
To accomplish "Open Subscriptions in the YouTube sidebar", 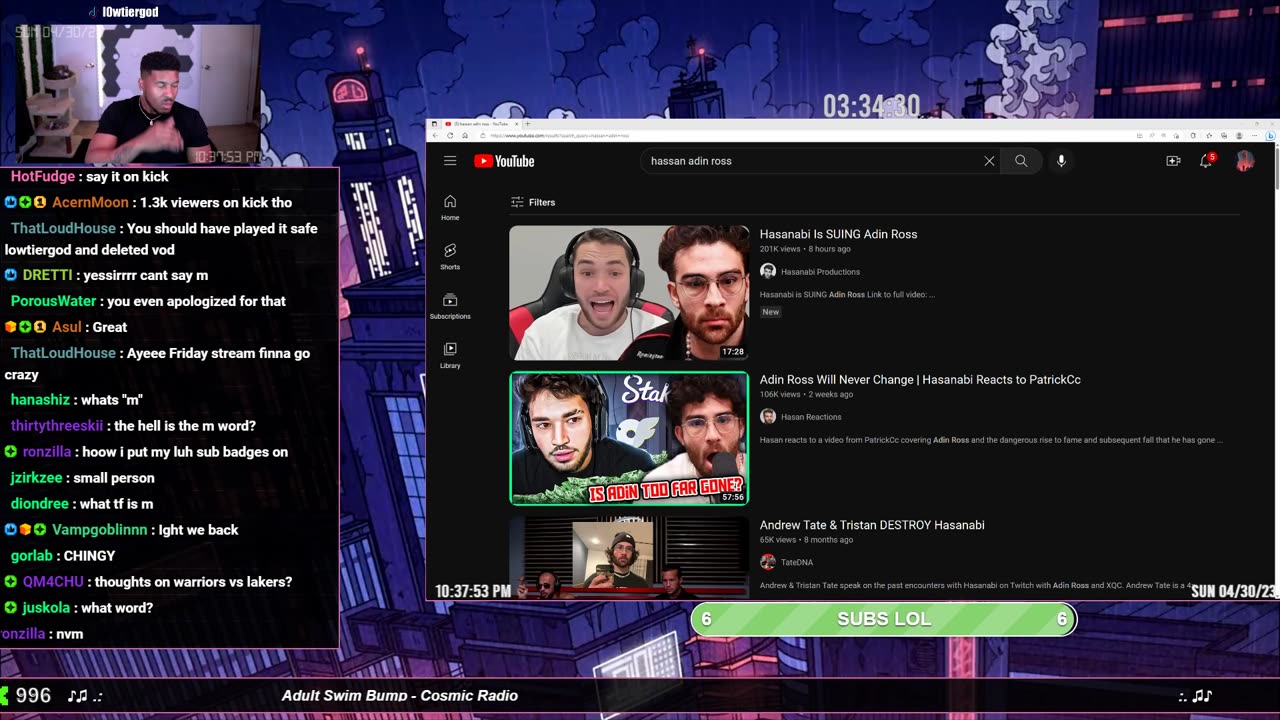I will (450, 306).
